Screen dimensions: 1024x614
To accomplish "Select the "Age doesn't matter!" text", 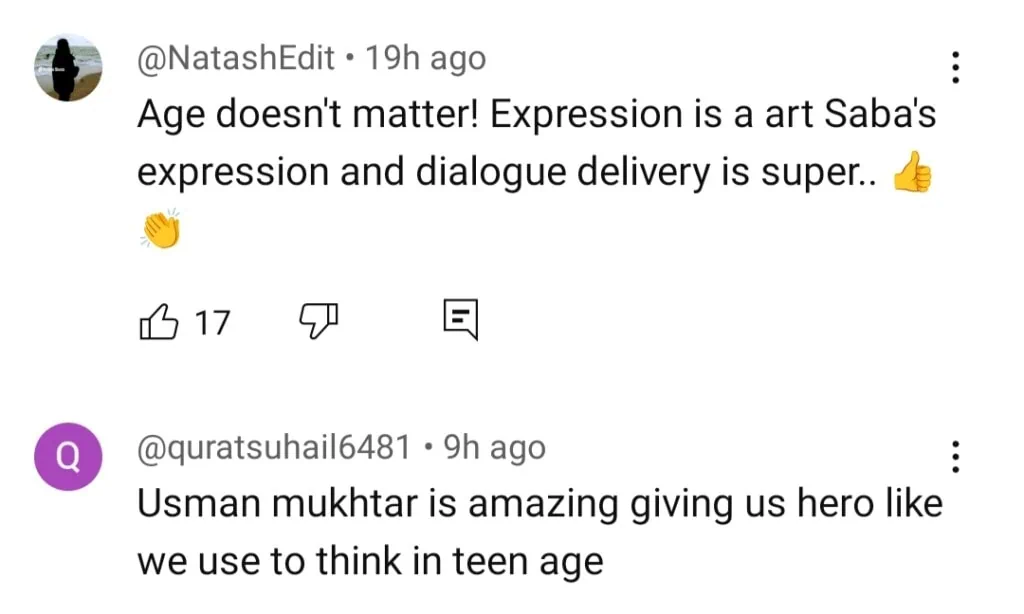I will pos(310,115).
